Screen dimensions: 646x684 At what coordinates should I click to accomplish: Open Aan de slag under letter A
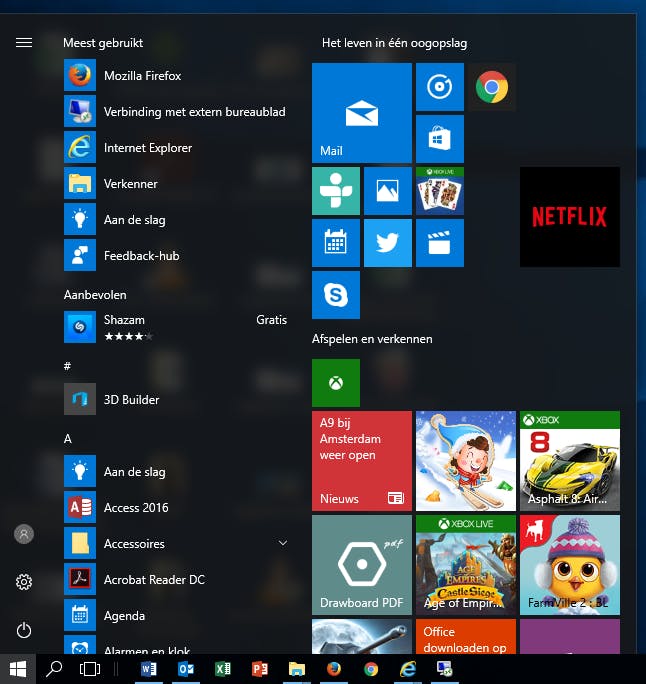[175, 472]
